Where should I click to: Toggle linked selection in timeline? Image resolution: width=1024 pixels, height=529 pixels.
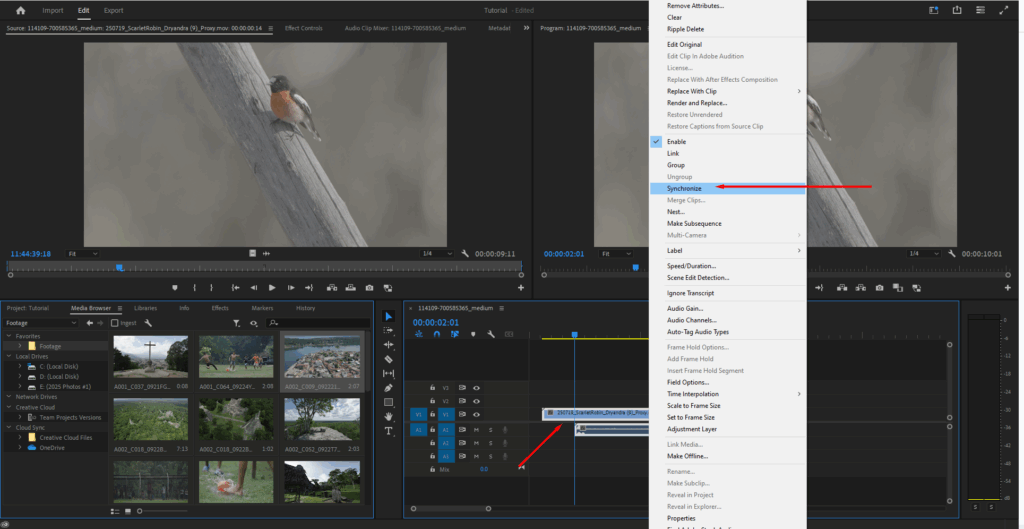[455, 334]
